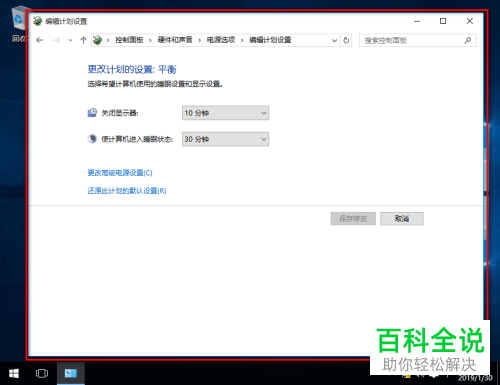Screen dimensions: 500x385
Task: Open 硬件和声音 breadcrumb
Action: point(175,40)
